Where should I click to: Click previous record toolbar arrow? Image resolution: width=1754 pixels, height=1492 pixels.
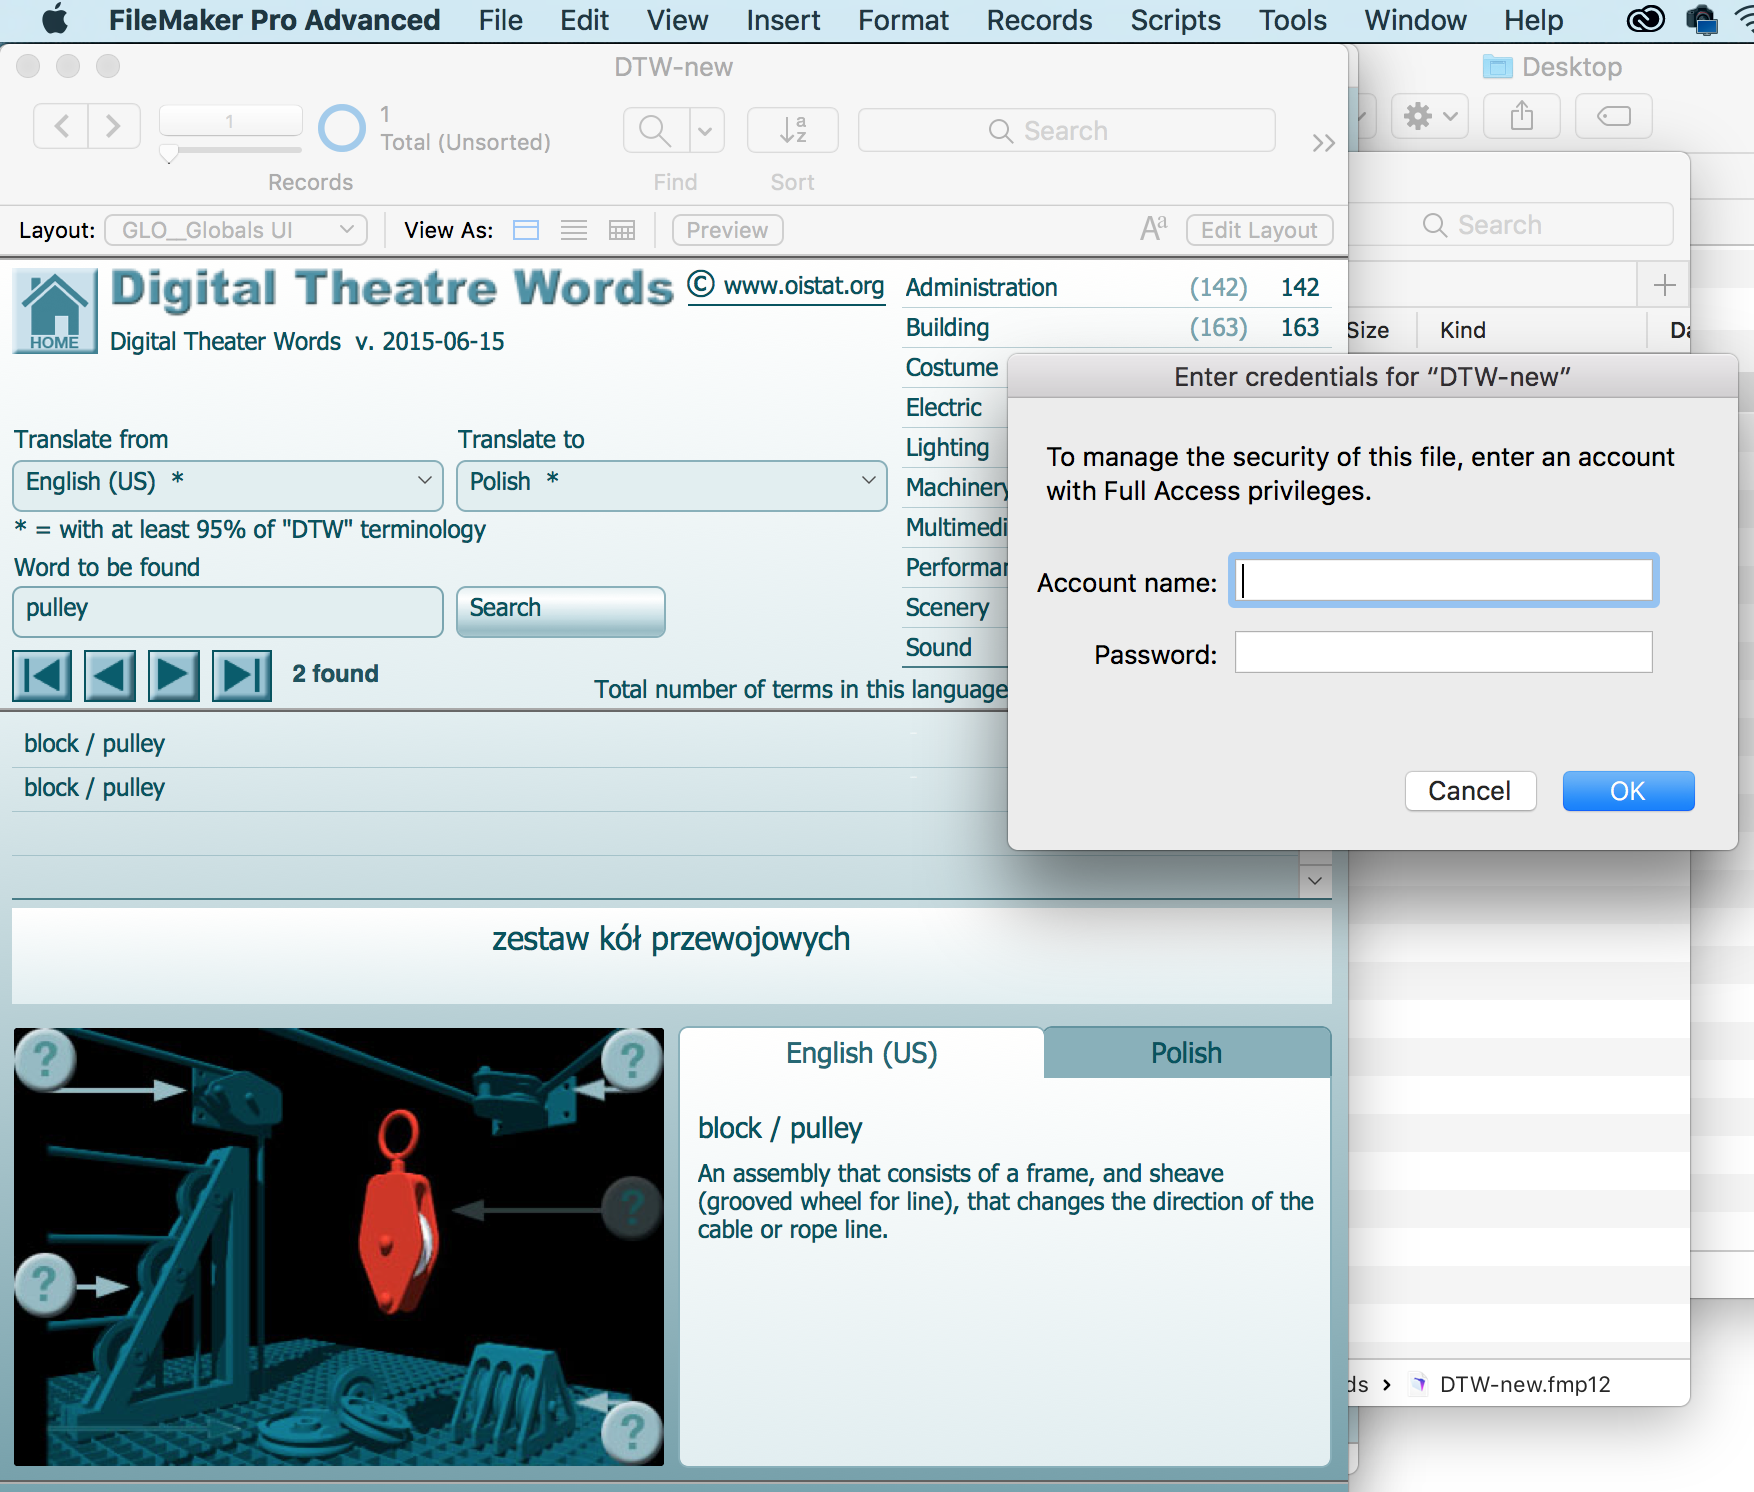coord(61,126)
